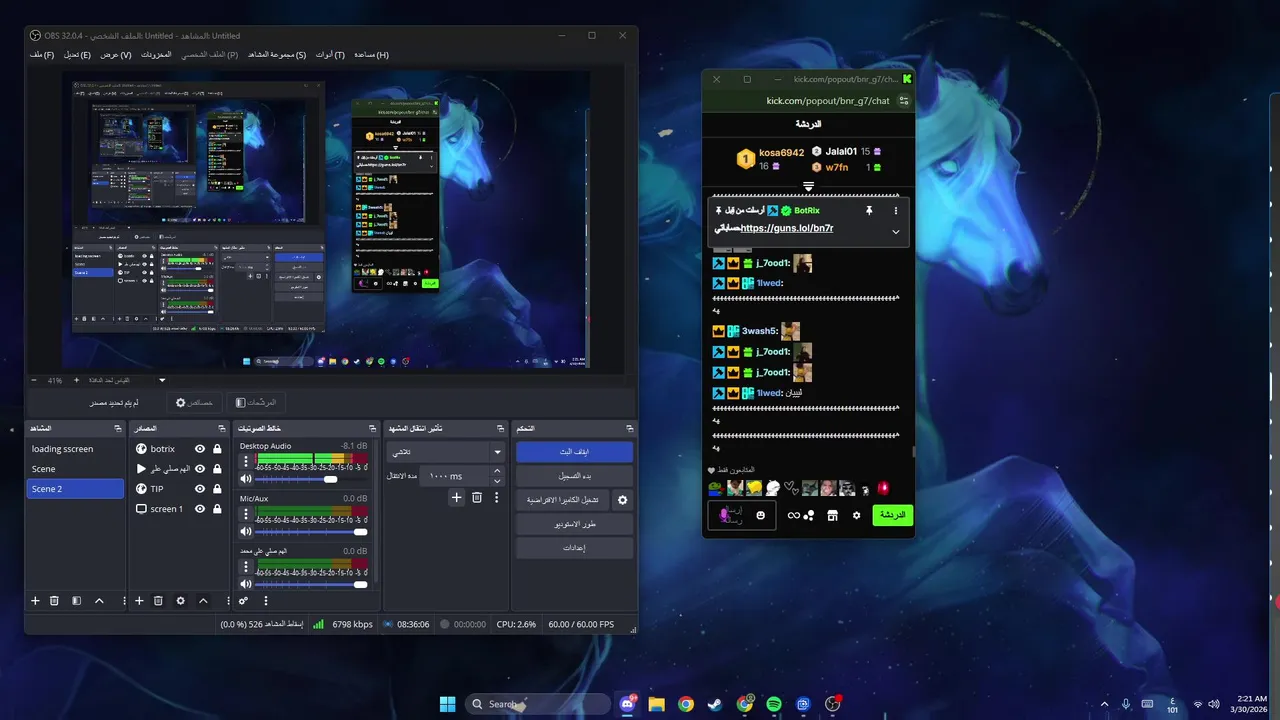Open pinned message three-dot menu
Image resolution: width=1280 pixels, height=720 pixels.
tap(895, 211)
